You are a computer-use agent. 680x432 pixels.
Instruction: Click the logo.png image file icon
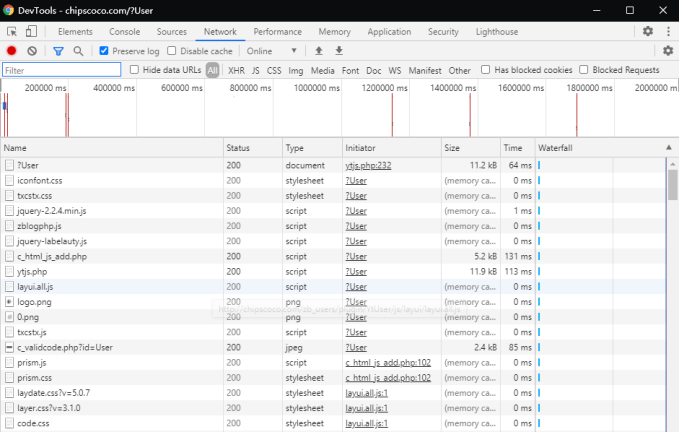coord(9,302)
